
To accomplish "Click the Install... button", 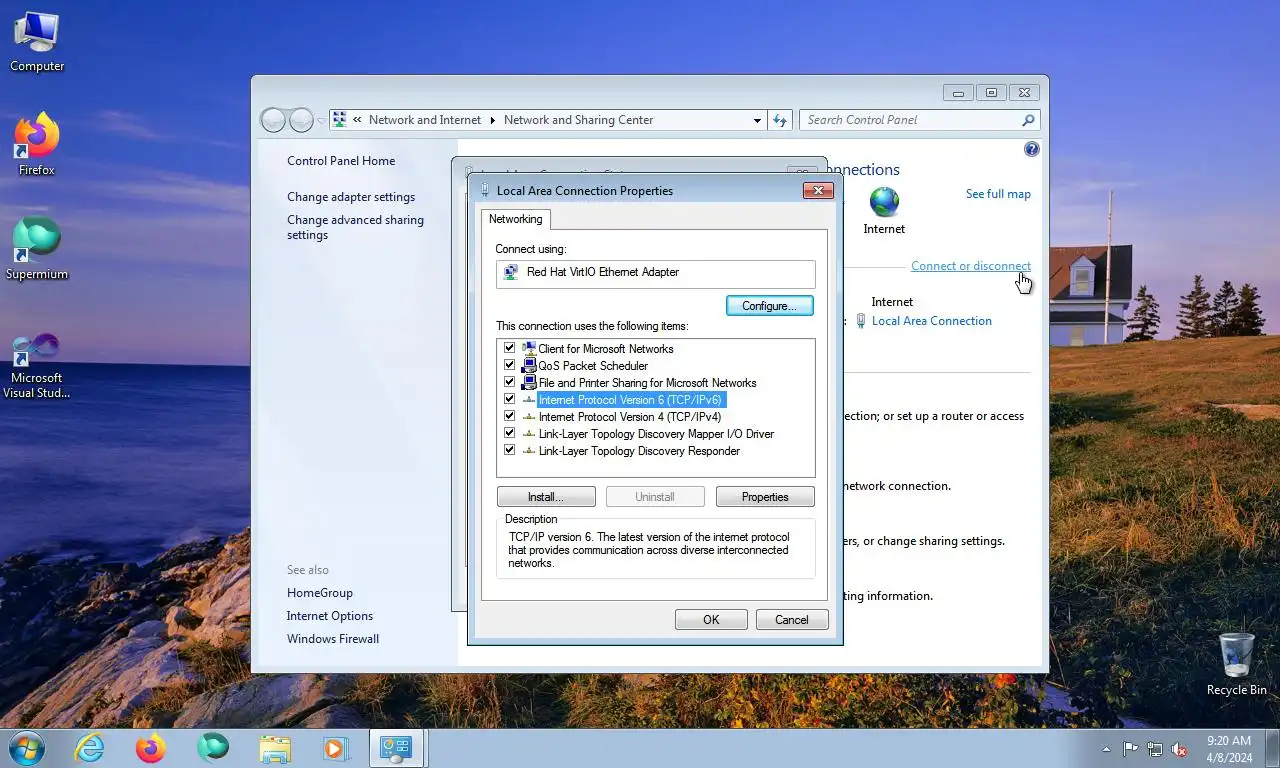I will click(546, 497).
